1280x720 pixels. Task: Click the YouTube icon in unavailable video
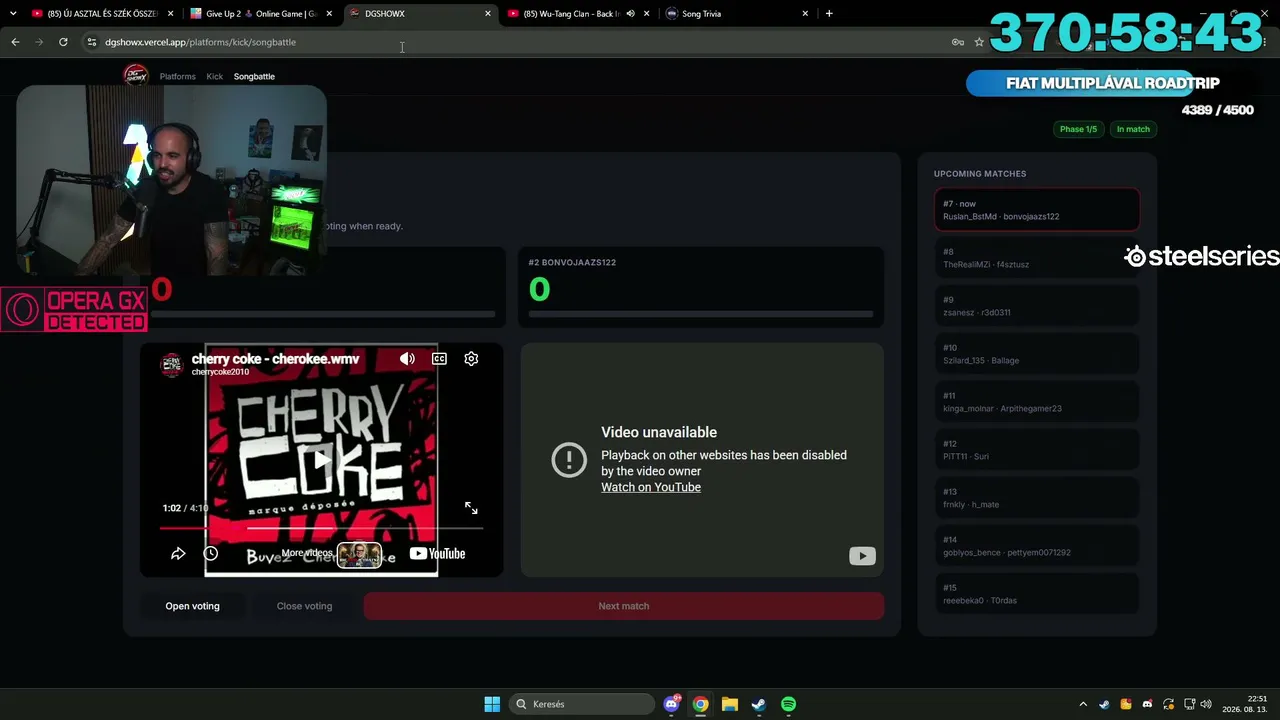point(862,556)
